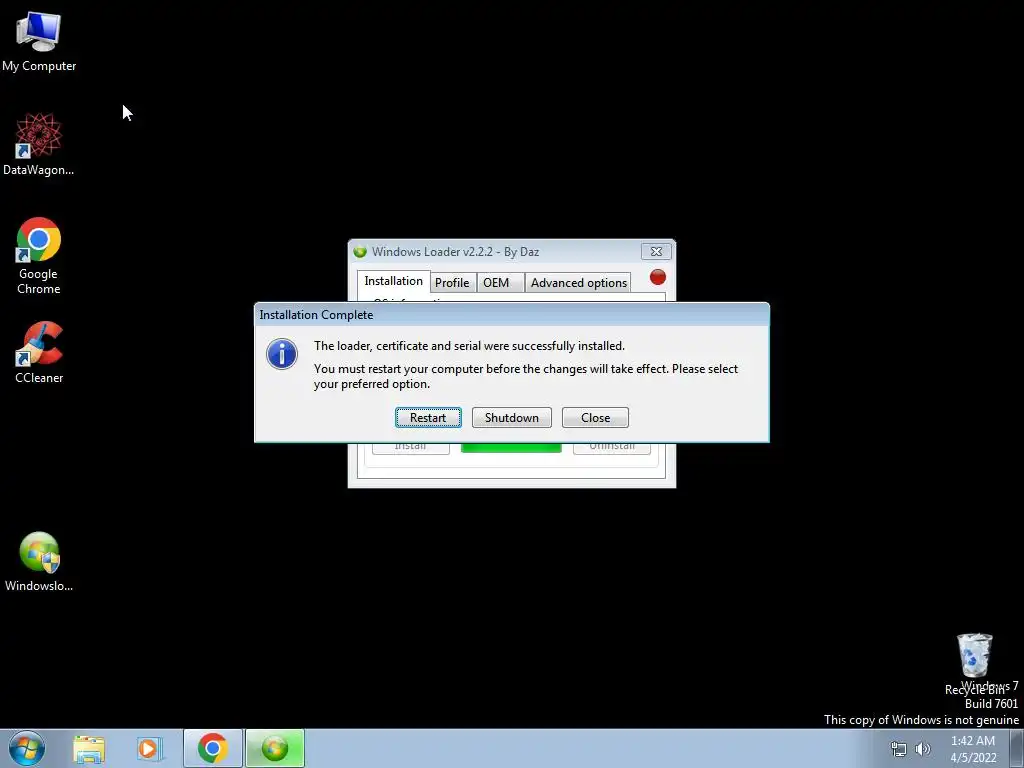Open the My Computer desktop icon
The width and height of the screenshot is (1024, 768).
tap(39, 42)
